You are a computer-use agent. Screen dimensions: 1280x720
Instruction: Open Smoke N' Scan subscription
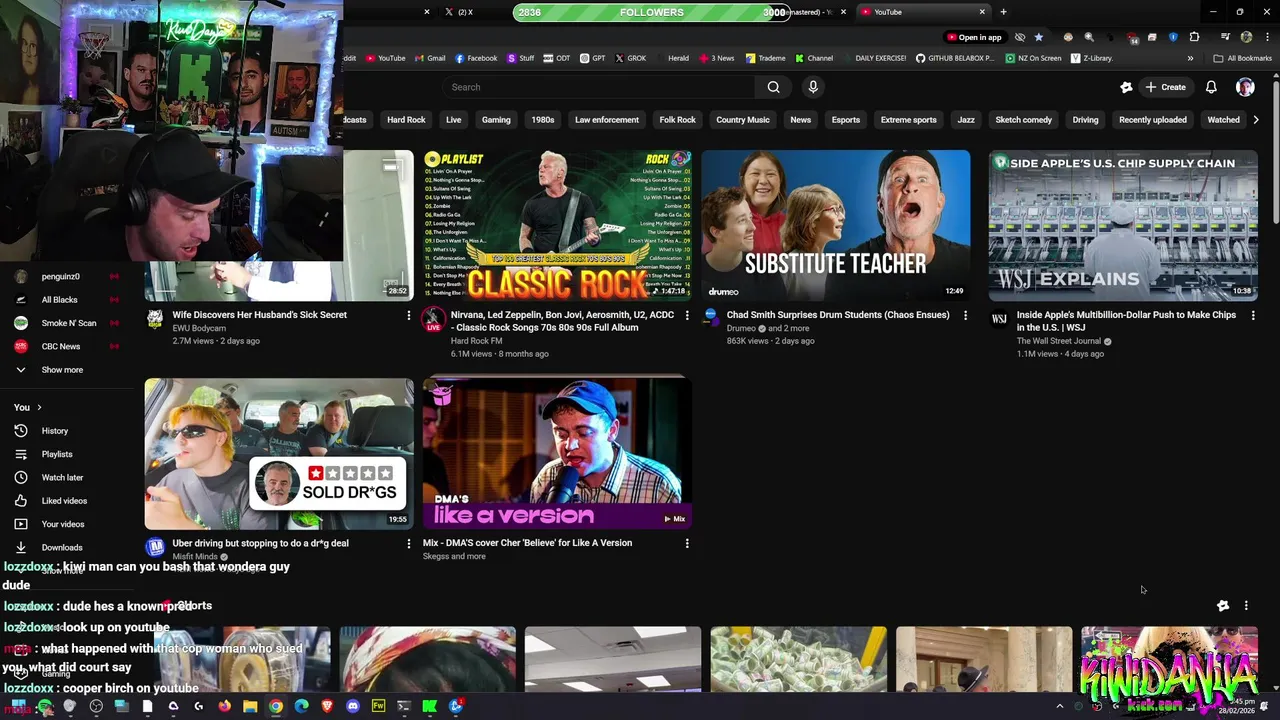[x=69, y=323]
